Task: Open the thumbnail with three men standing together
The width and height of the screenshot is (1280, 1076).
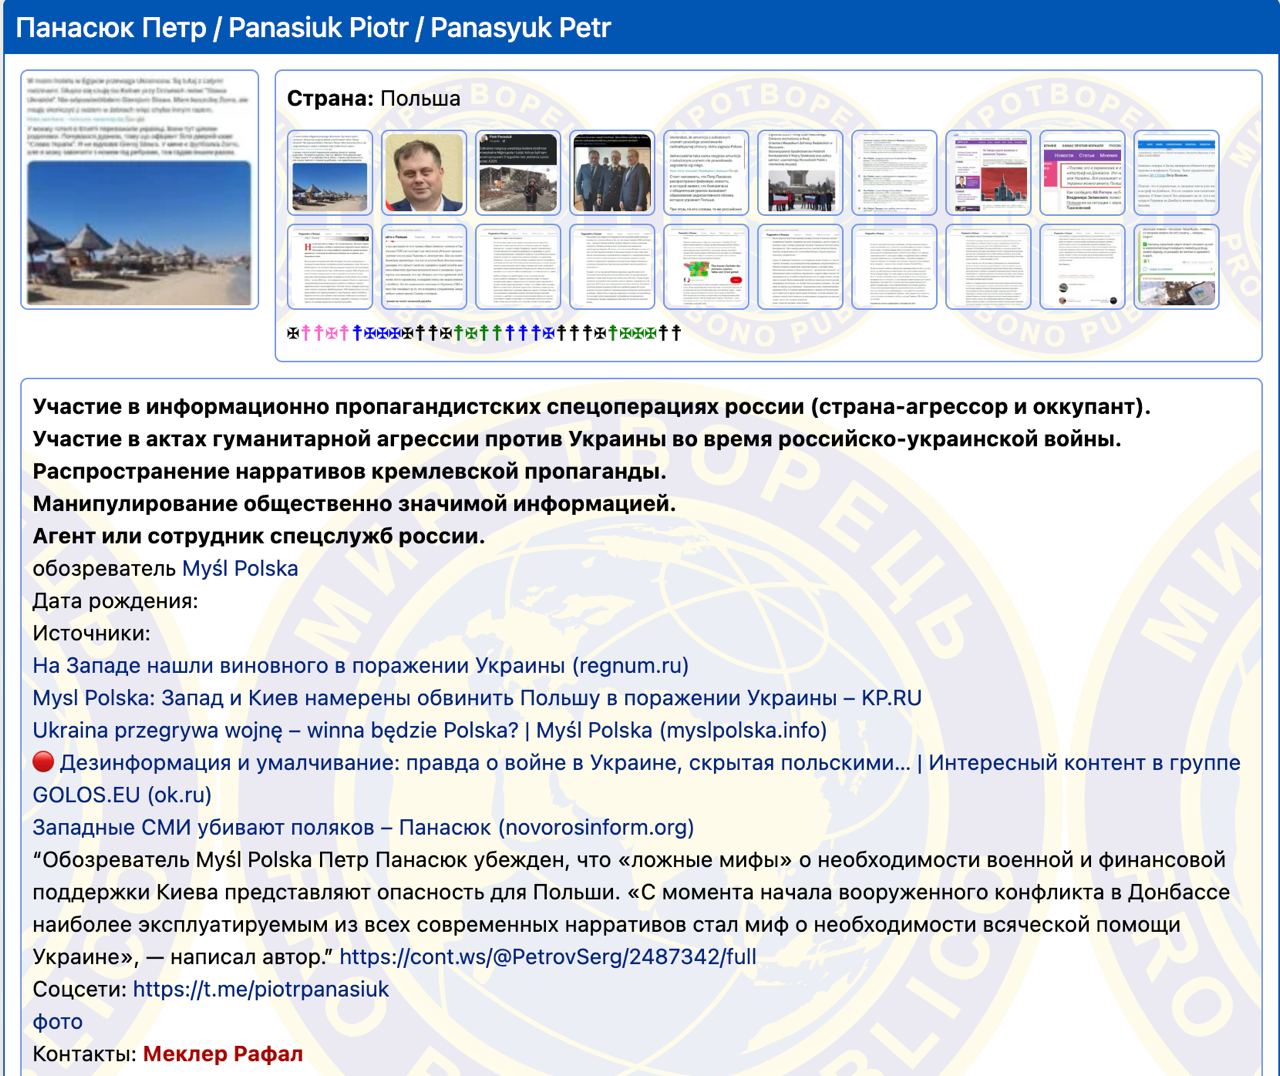Action: point(612,172)
